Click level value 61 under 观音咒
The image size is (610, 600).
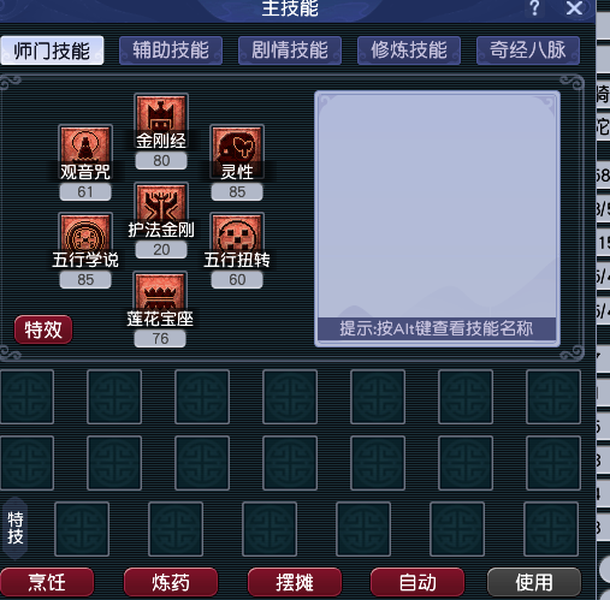pyautogui.click(x=85, y=192)
